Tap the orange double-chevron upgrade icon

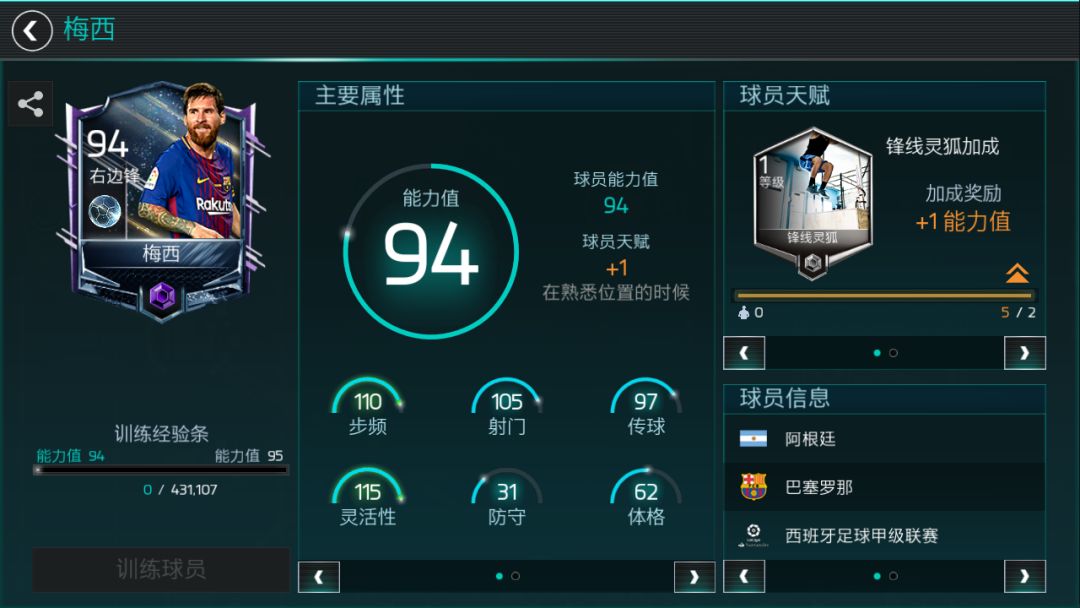(x=1017, y=273)
